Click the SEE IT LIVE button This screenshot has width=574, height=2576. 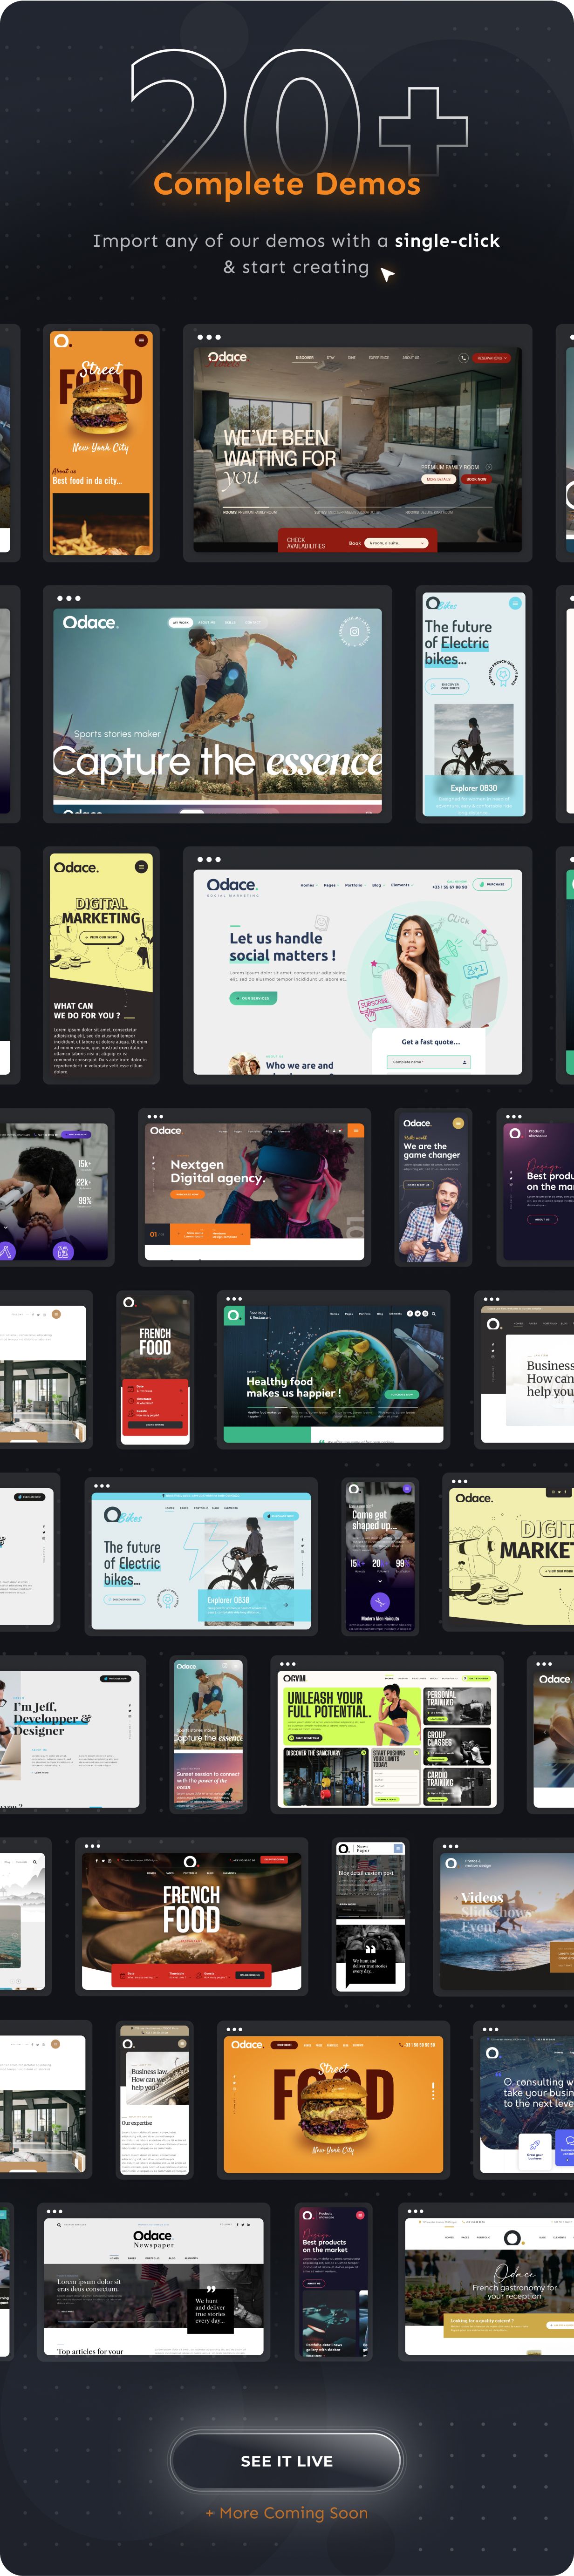click(x=286, y=2460)
